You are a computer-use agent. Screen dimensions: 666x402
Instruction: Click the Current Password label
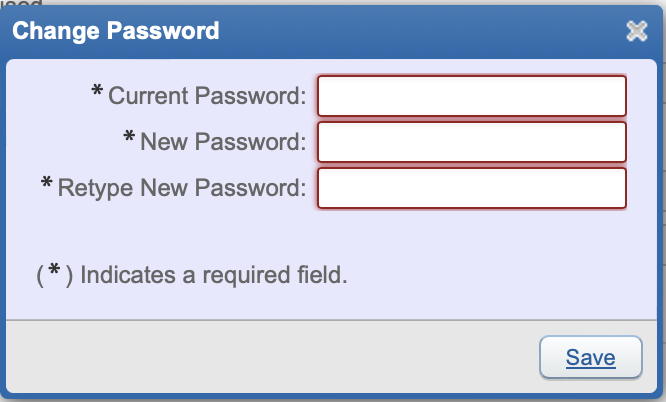(x=207, y=96)
